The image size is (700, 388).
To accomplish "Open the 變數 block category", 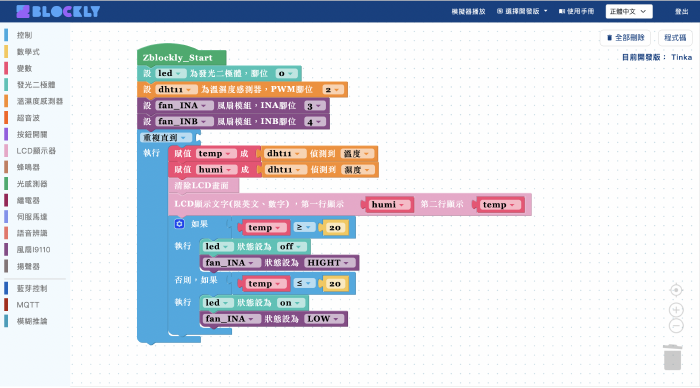I will coord(25,68).
